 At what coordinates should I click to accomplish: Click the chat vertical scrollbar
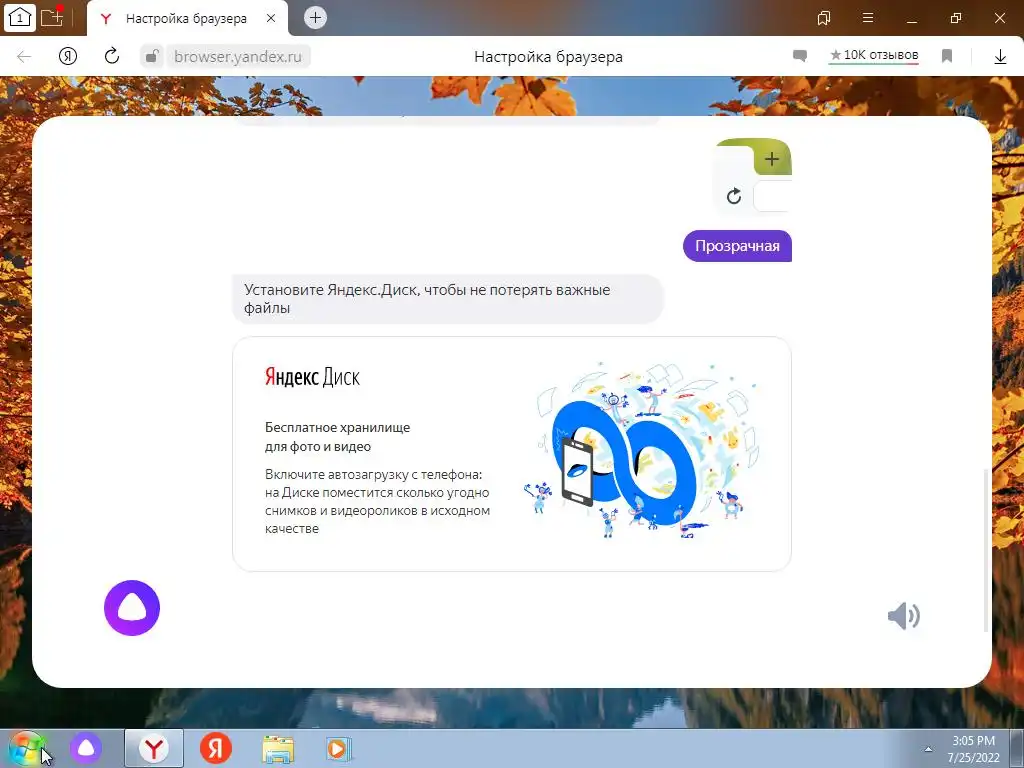pos(986,551)
